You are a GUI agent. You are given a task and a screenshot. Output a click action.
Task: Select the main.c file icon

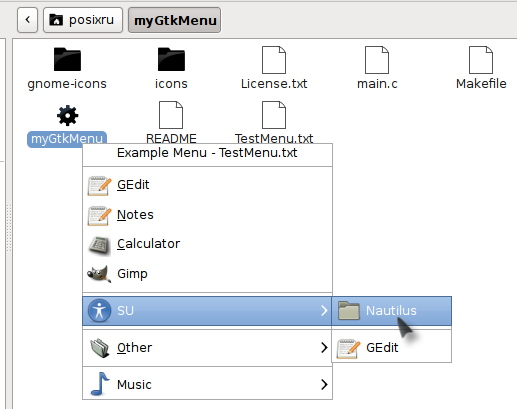click(x=377, y=60)
